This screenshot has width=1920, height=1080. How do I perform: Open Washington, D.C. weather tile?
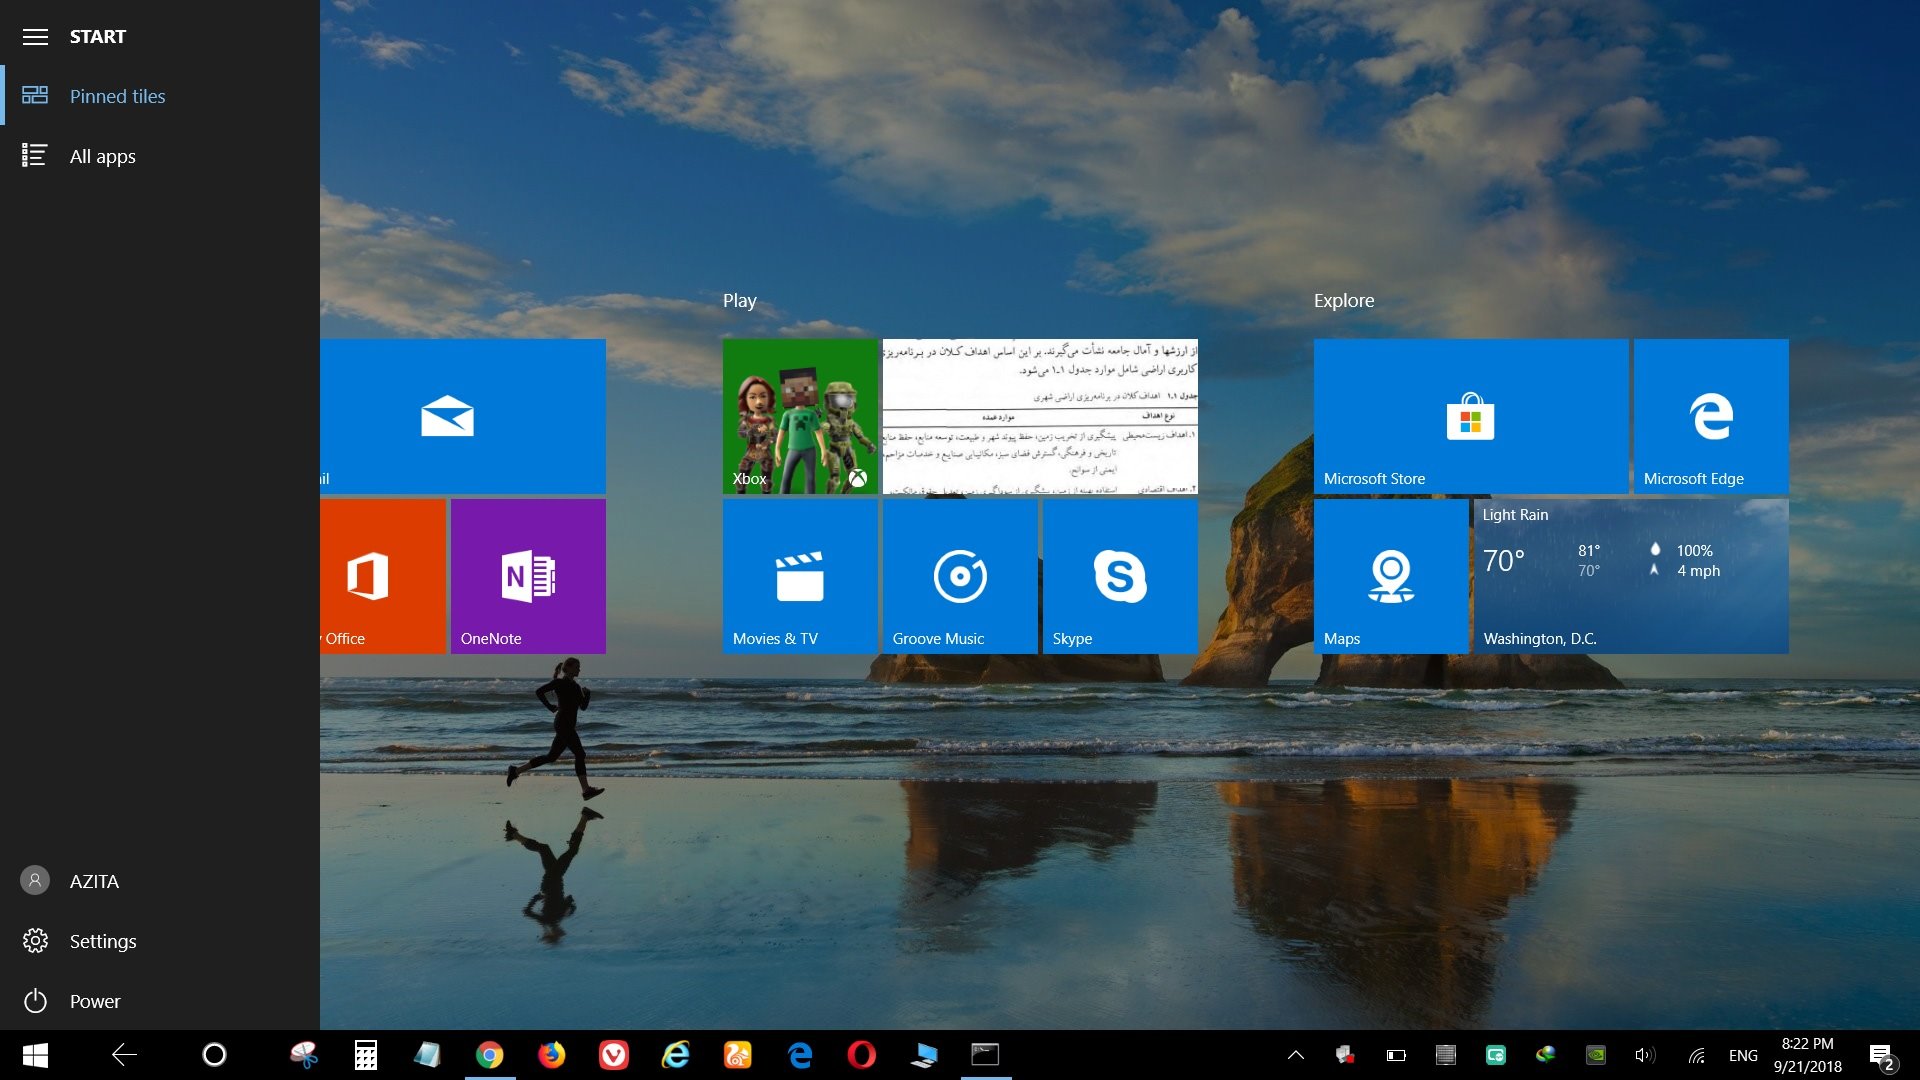coord(1631,576)
